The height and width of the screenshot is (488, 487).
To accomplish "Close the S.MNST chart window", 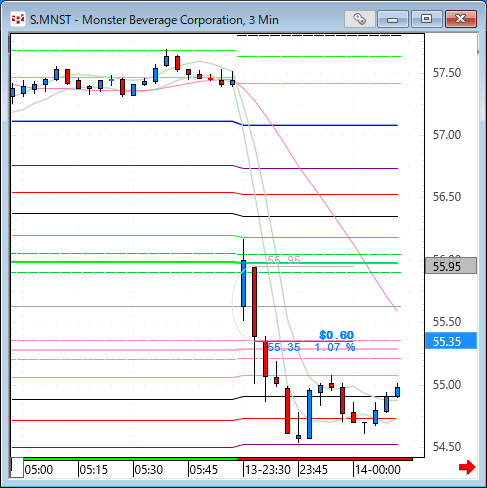I will pos(461,19).
